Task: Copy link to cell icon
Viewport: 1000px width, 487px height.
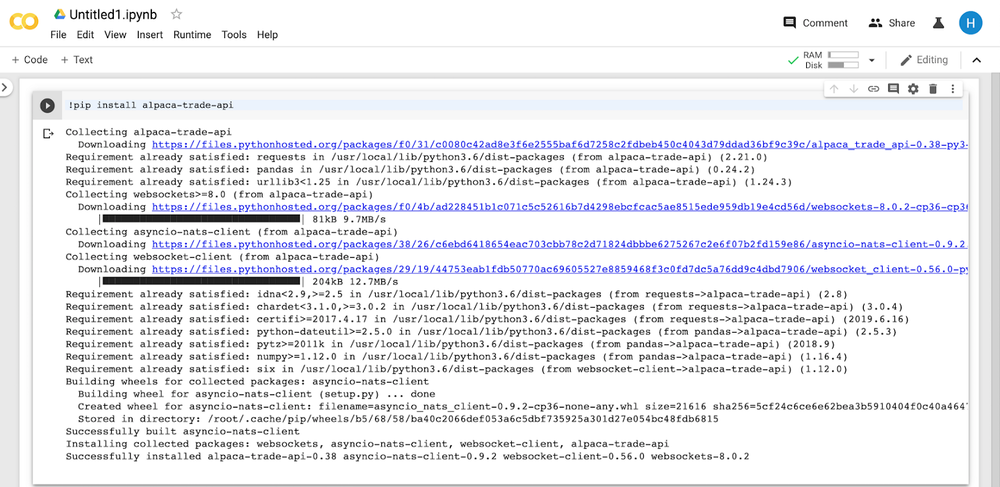Action: tap(873, 89)
